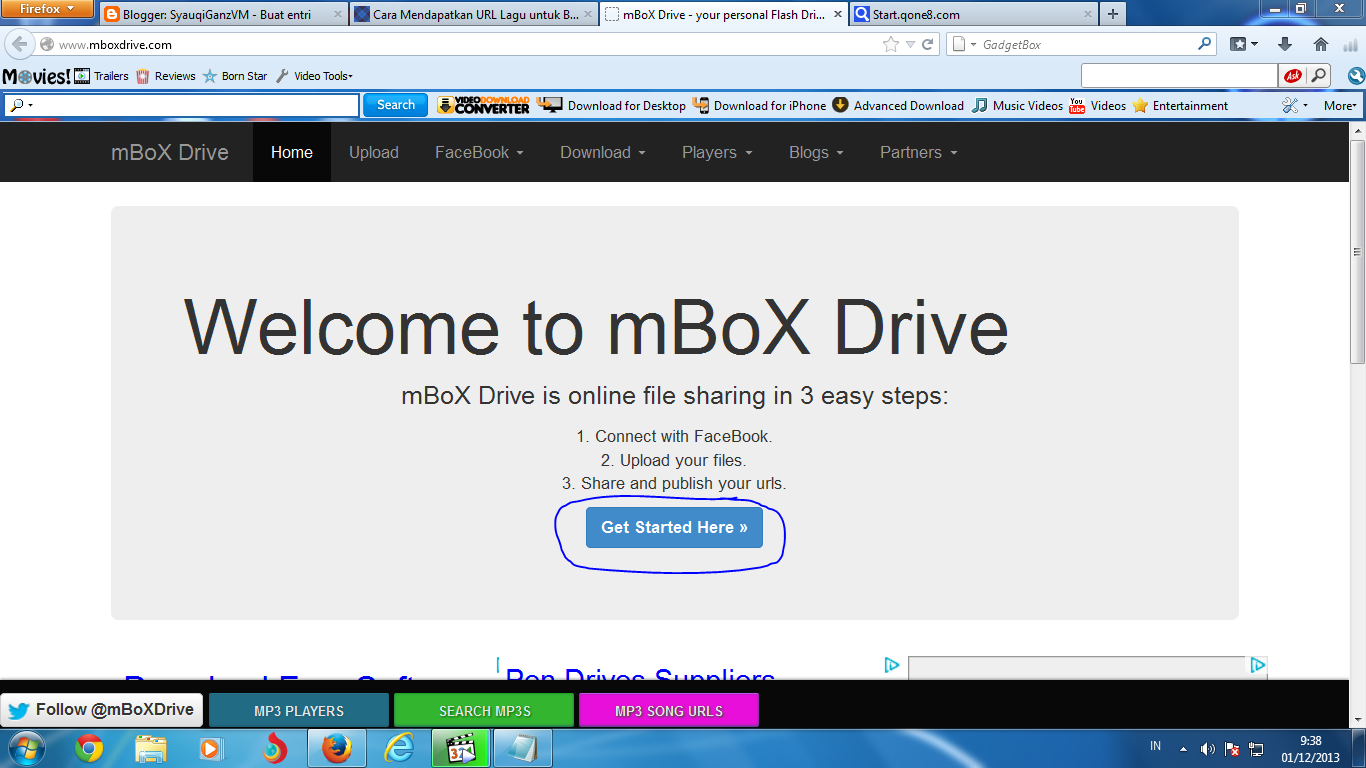Click the Ask toolbar search input field
The height and width of the screenshot is (768, 1366).
[x=1180, y=76]
